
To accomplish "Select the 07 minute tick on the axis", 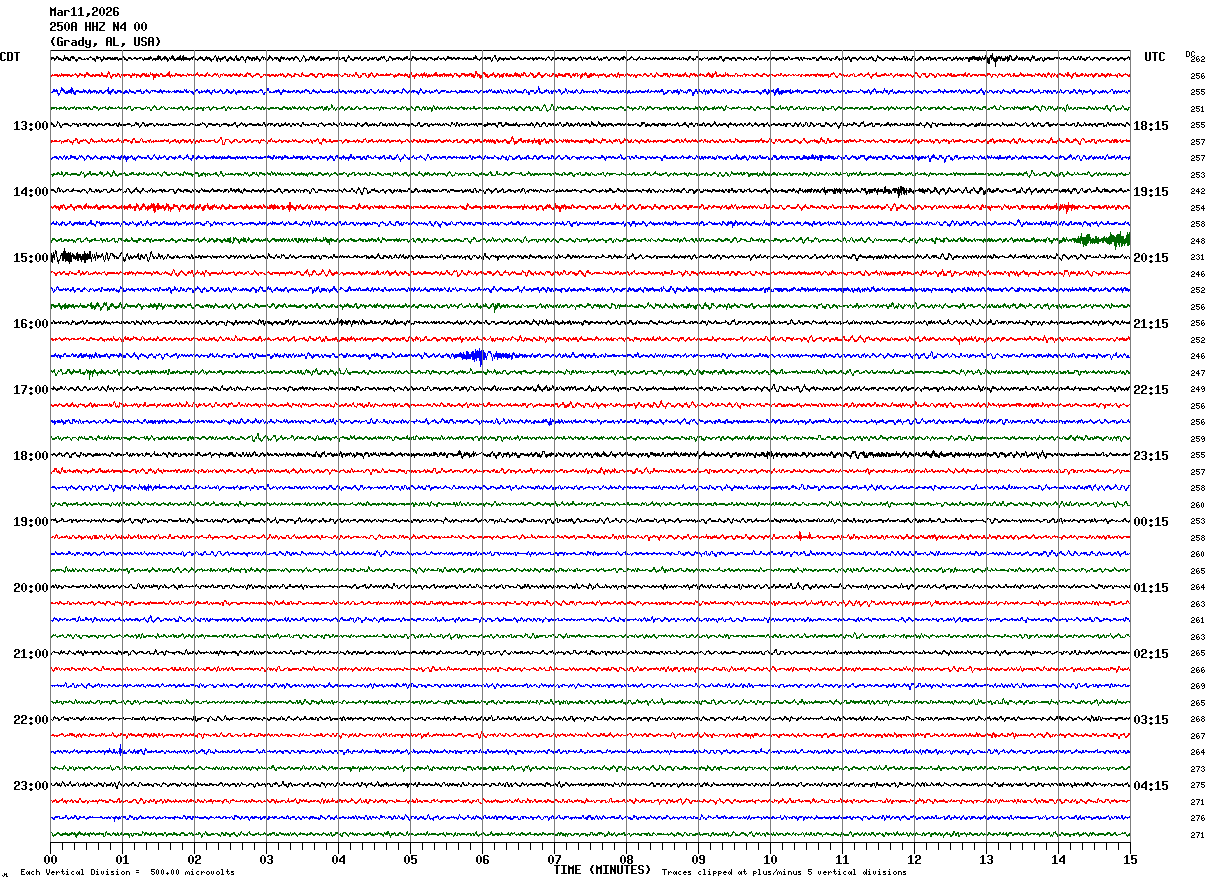I will coord(554,859).
